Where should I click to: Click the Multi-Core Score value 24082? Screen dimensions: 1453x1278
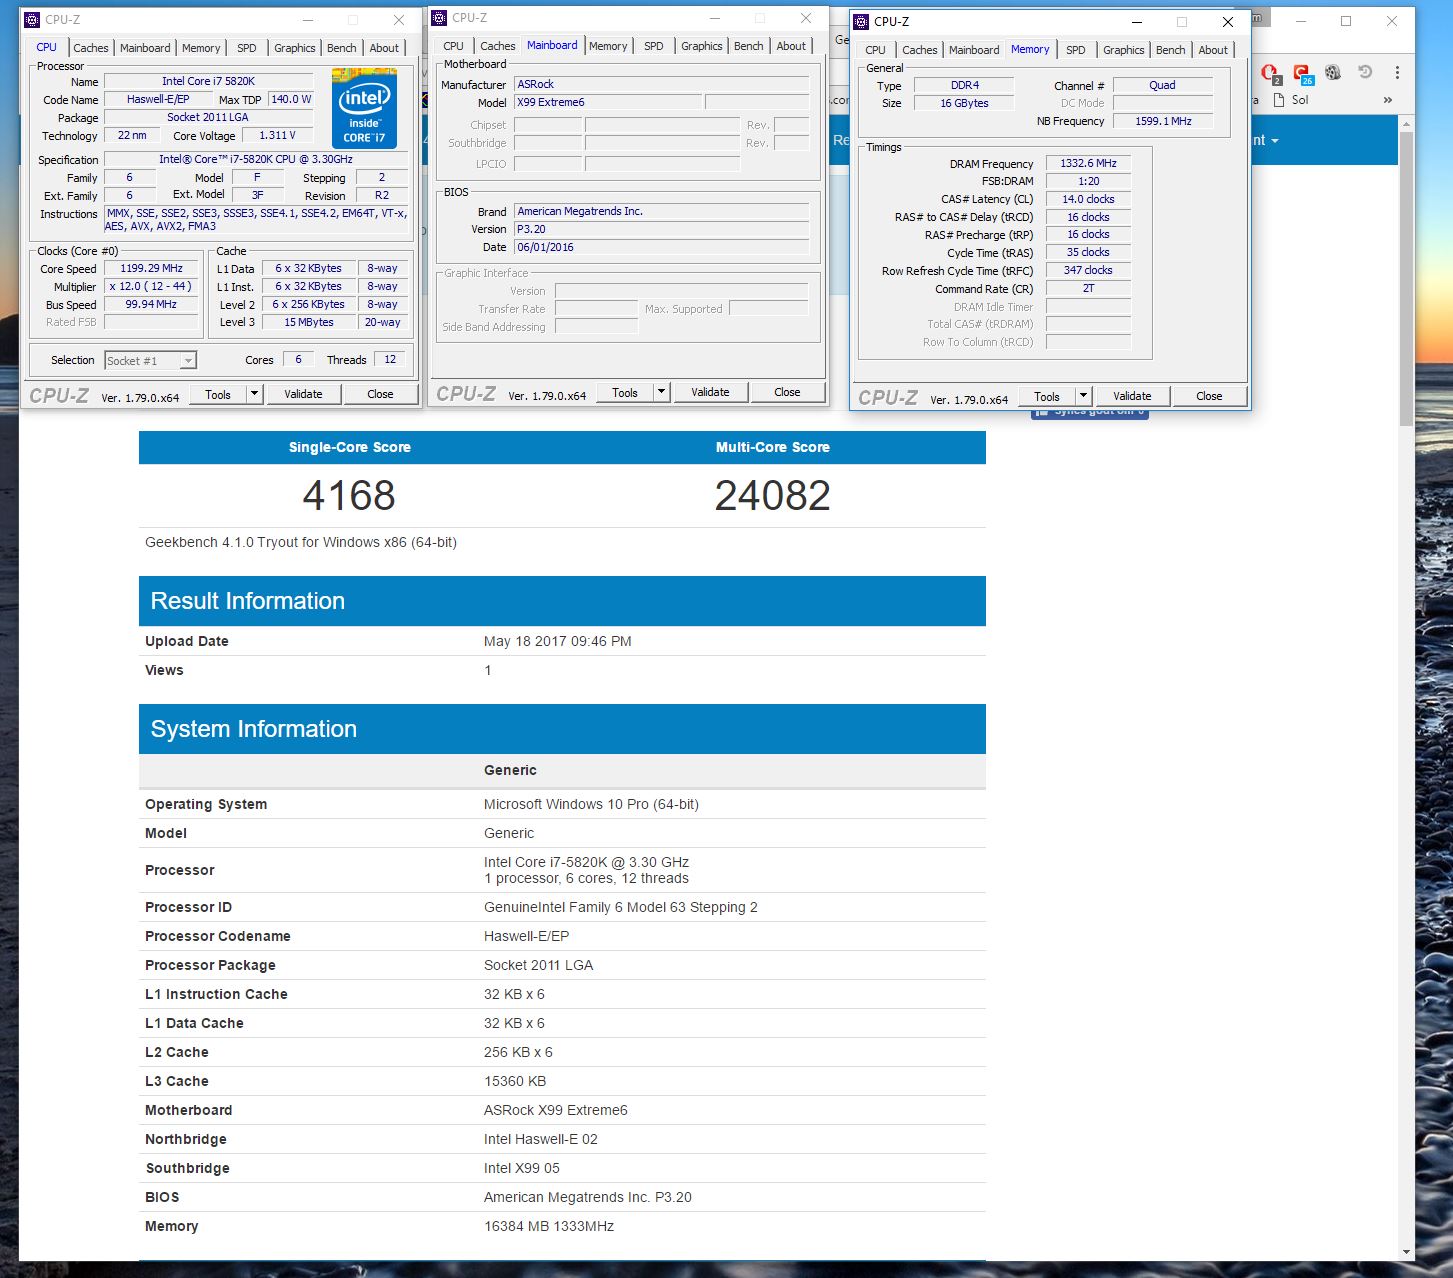773,495
